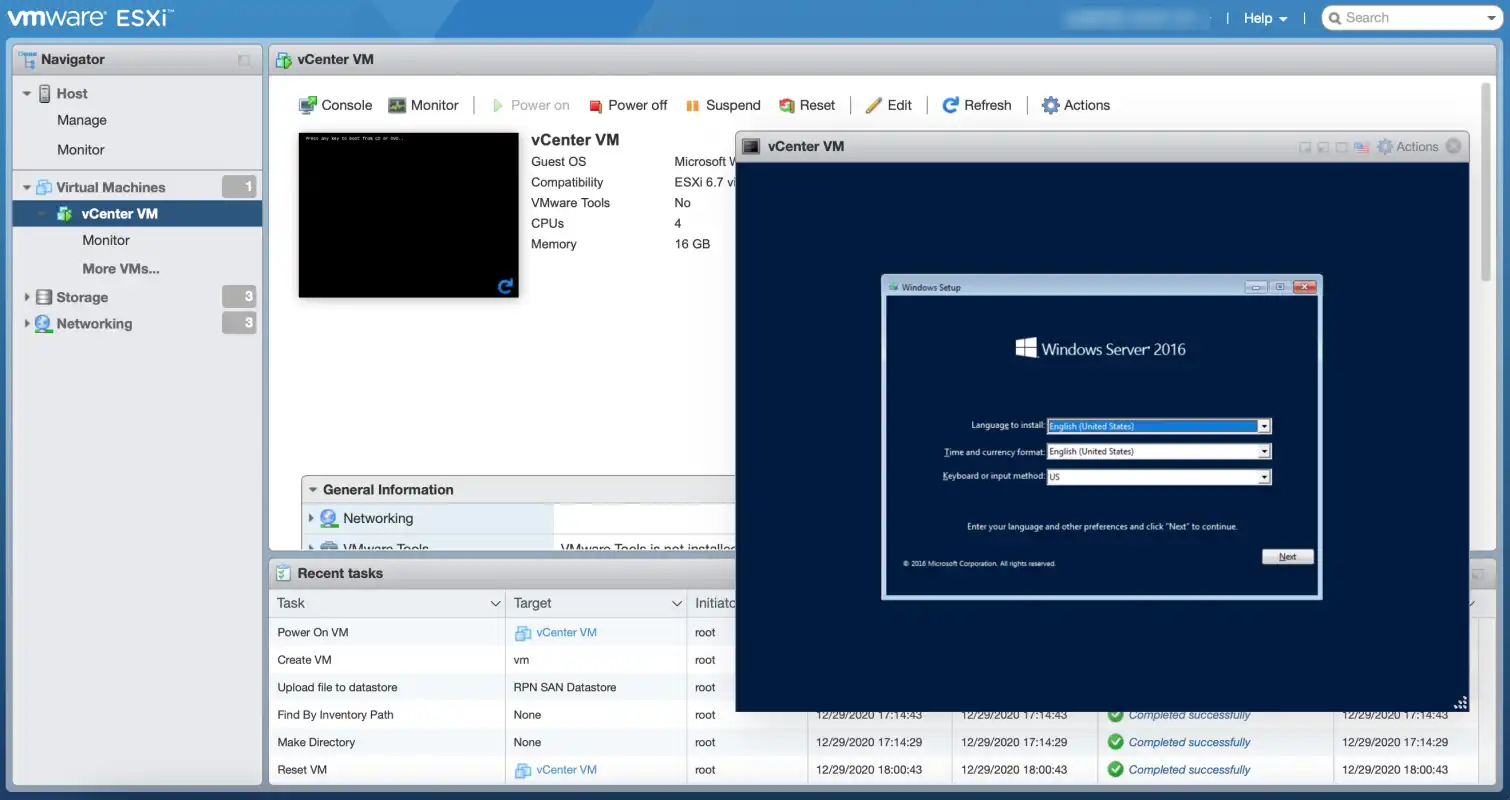The height and width of the screenshot is (800, 1510).
Task: Minimize the Navigator panel
Action: pos(244,60)
